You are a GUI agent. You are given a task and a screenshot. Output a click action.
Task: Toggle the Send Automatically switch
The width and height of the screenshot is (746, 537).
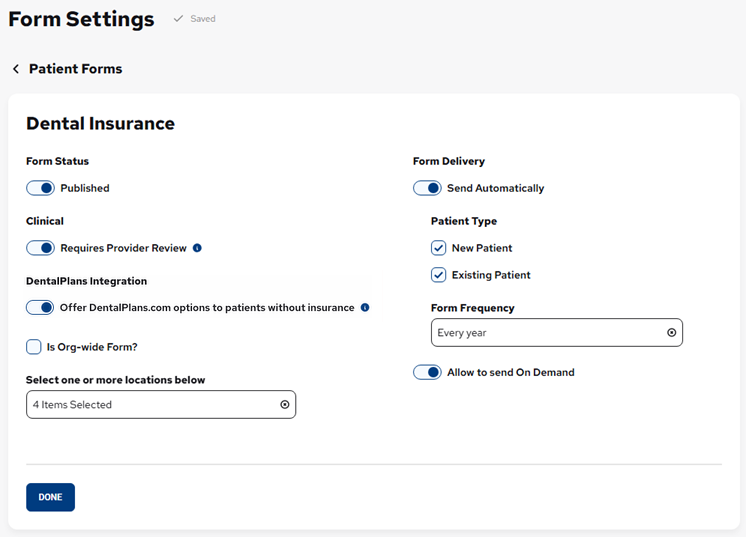427,188
